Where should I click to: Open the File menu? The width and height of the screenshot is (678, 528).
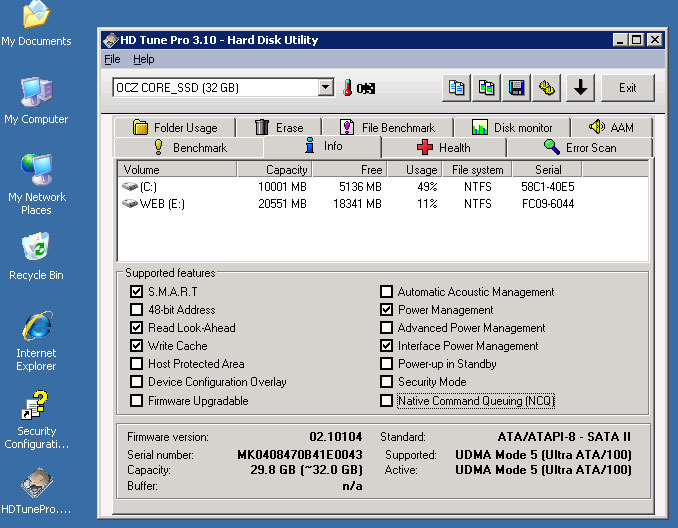point(112,59)
